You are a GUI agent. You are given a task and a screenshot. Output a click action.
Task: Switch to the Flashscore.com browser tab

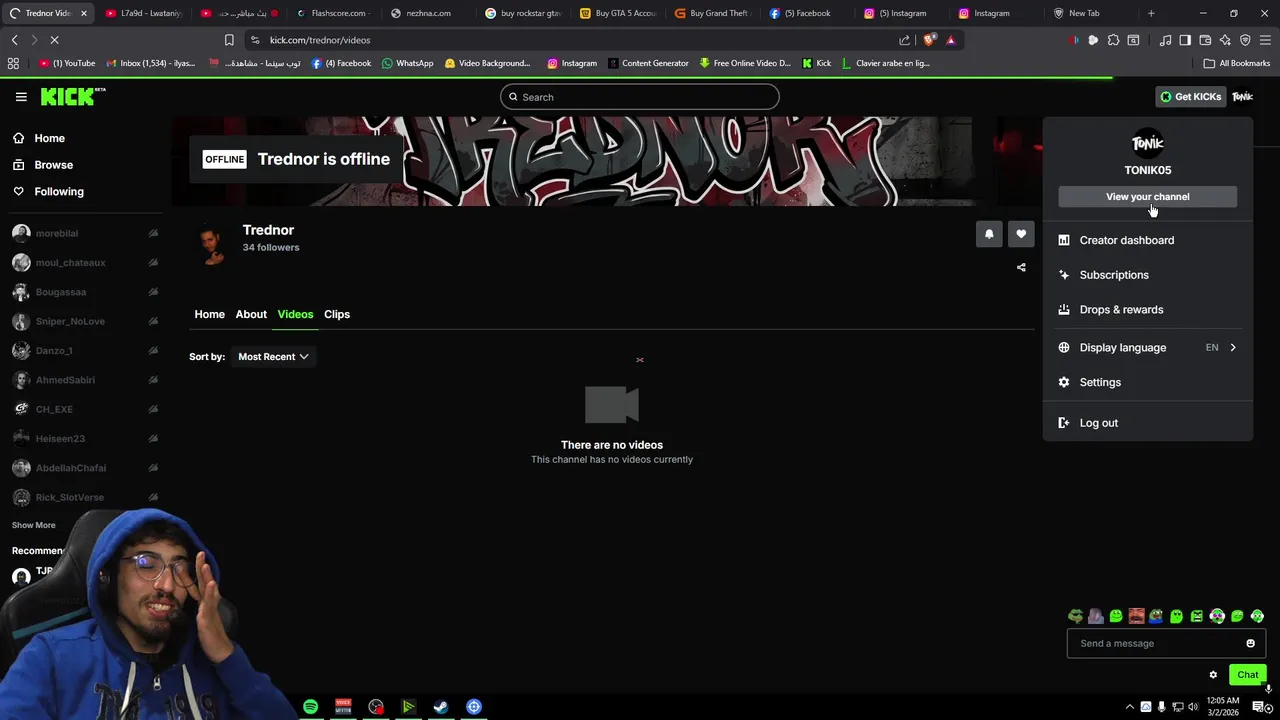pos(334,13)
